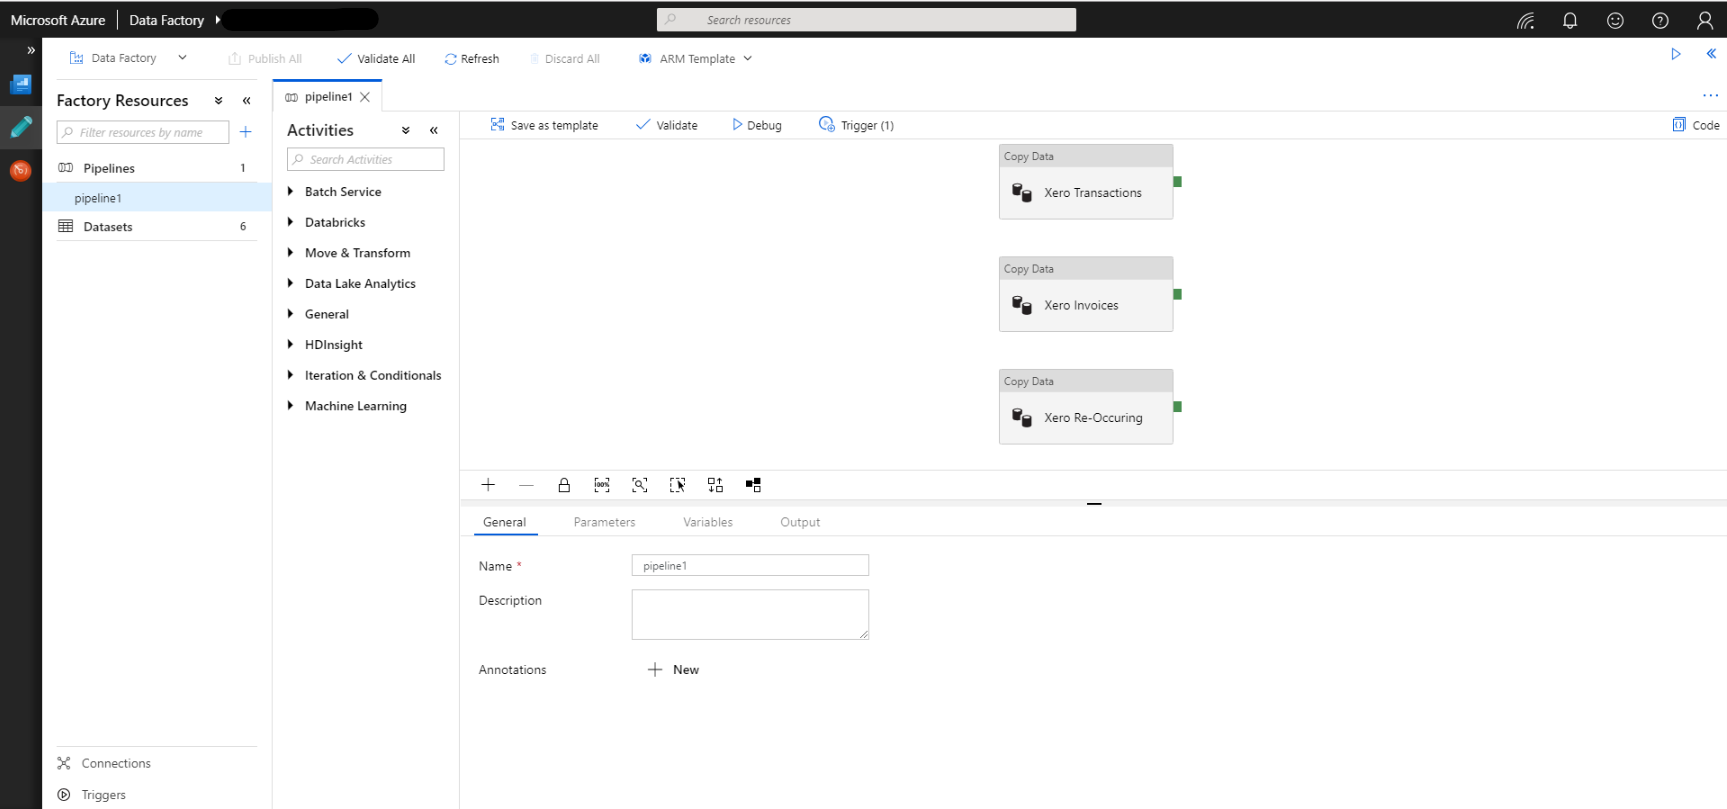
Task: Open the Author pencil icon in sidebar
Action: coord(21,127)
